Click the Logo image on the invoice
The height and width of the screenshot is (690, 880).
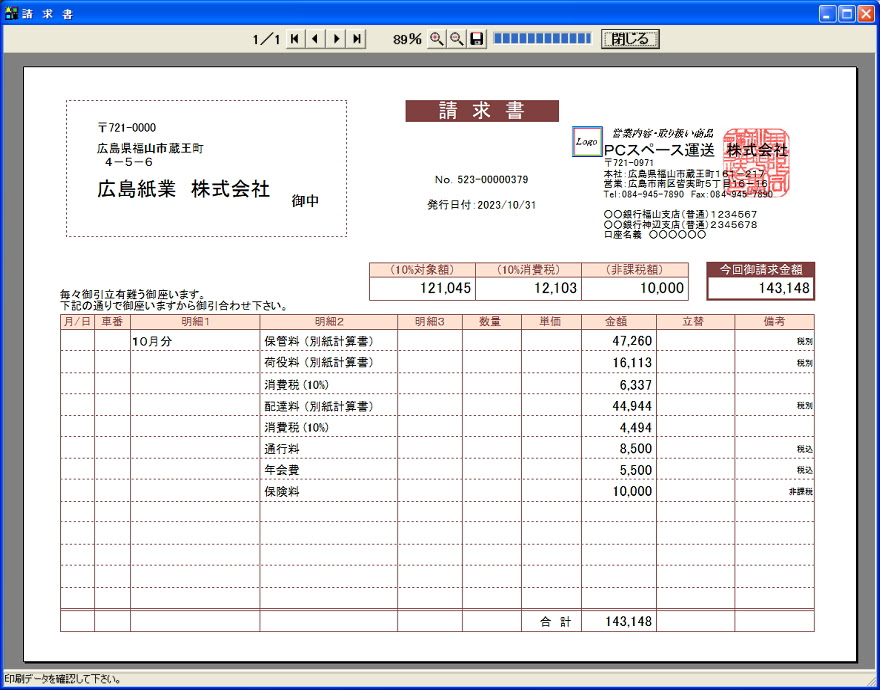(x=587, y=141)
